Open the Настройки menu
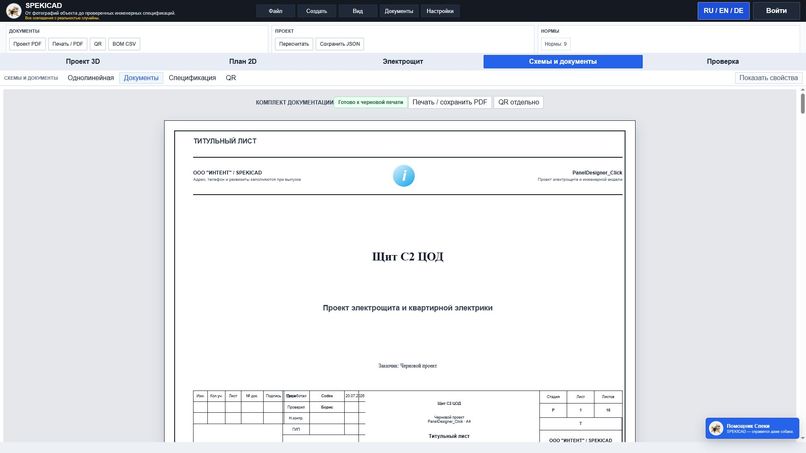Image resolution: width=806 pixels, height=453 pixels. click(x=440, y=11)
